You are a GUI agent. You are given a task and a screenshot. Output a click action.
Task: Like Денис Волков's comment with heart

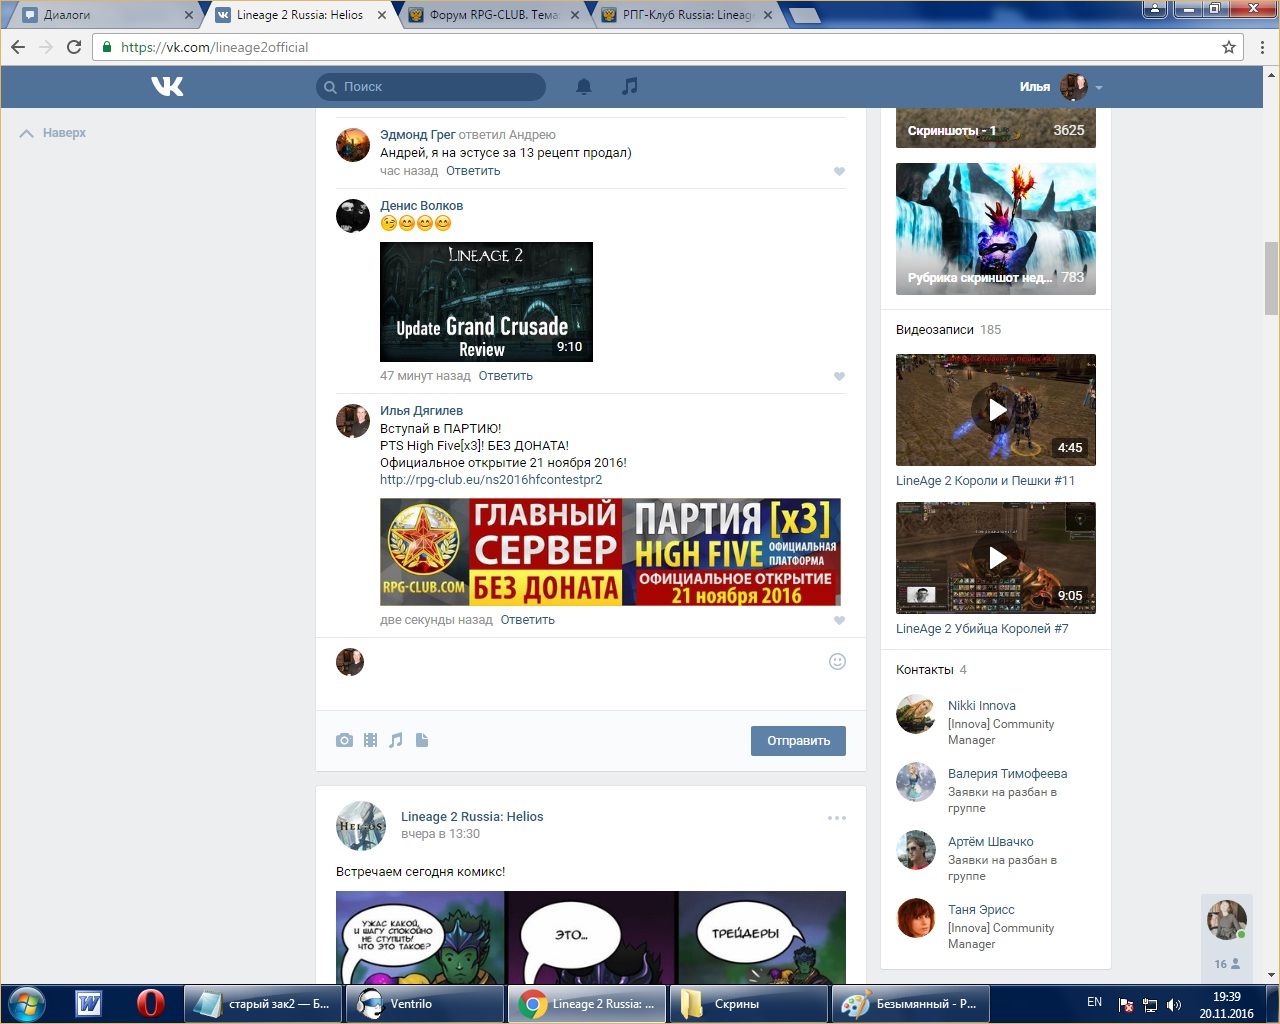pyautogui.click(x=839, y=376)
